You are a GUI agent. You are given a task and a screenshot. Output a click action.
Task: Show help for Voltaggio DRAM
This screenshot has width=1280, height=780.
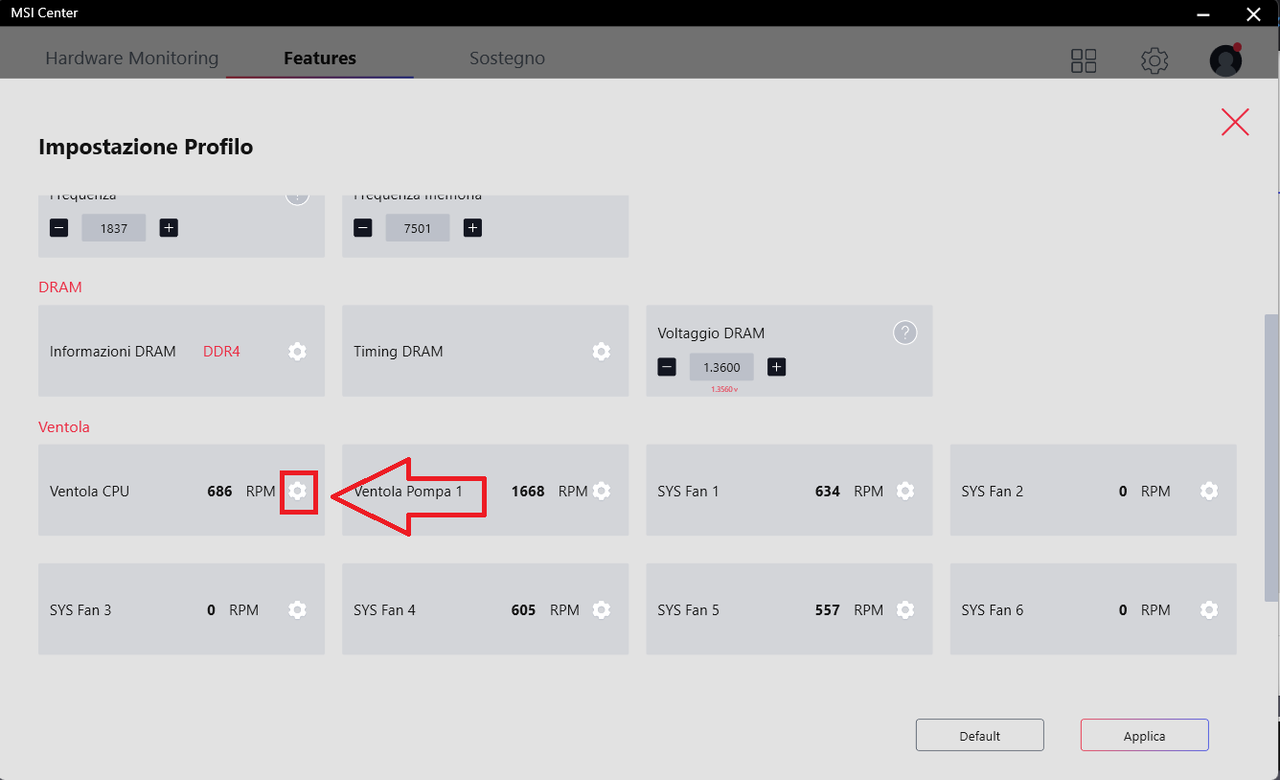pos(905,333)
